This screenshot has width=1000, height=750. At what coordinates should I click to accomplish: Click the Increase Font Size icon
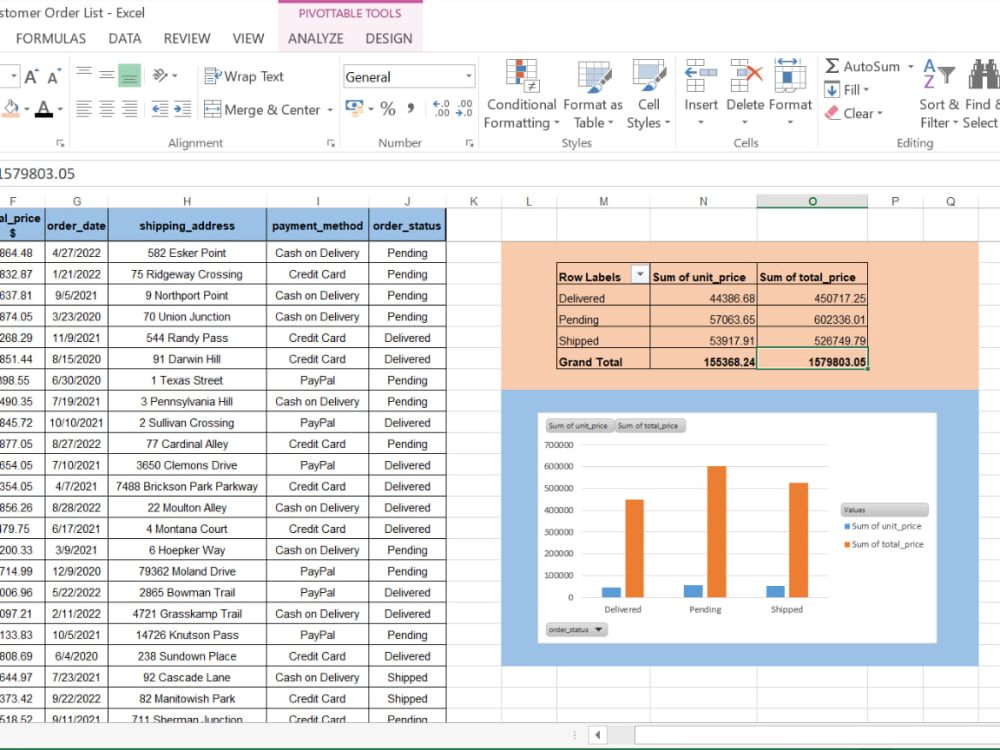click(31, 77)
